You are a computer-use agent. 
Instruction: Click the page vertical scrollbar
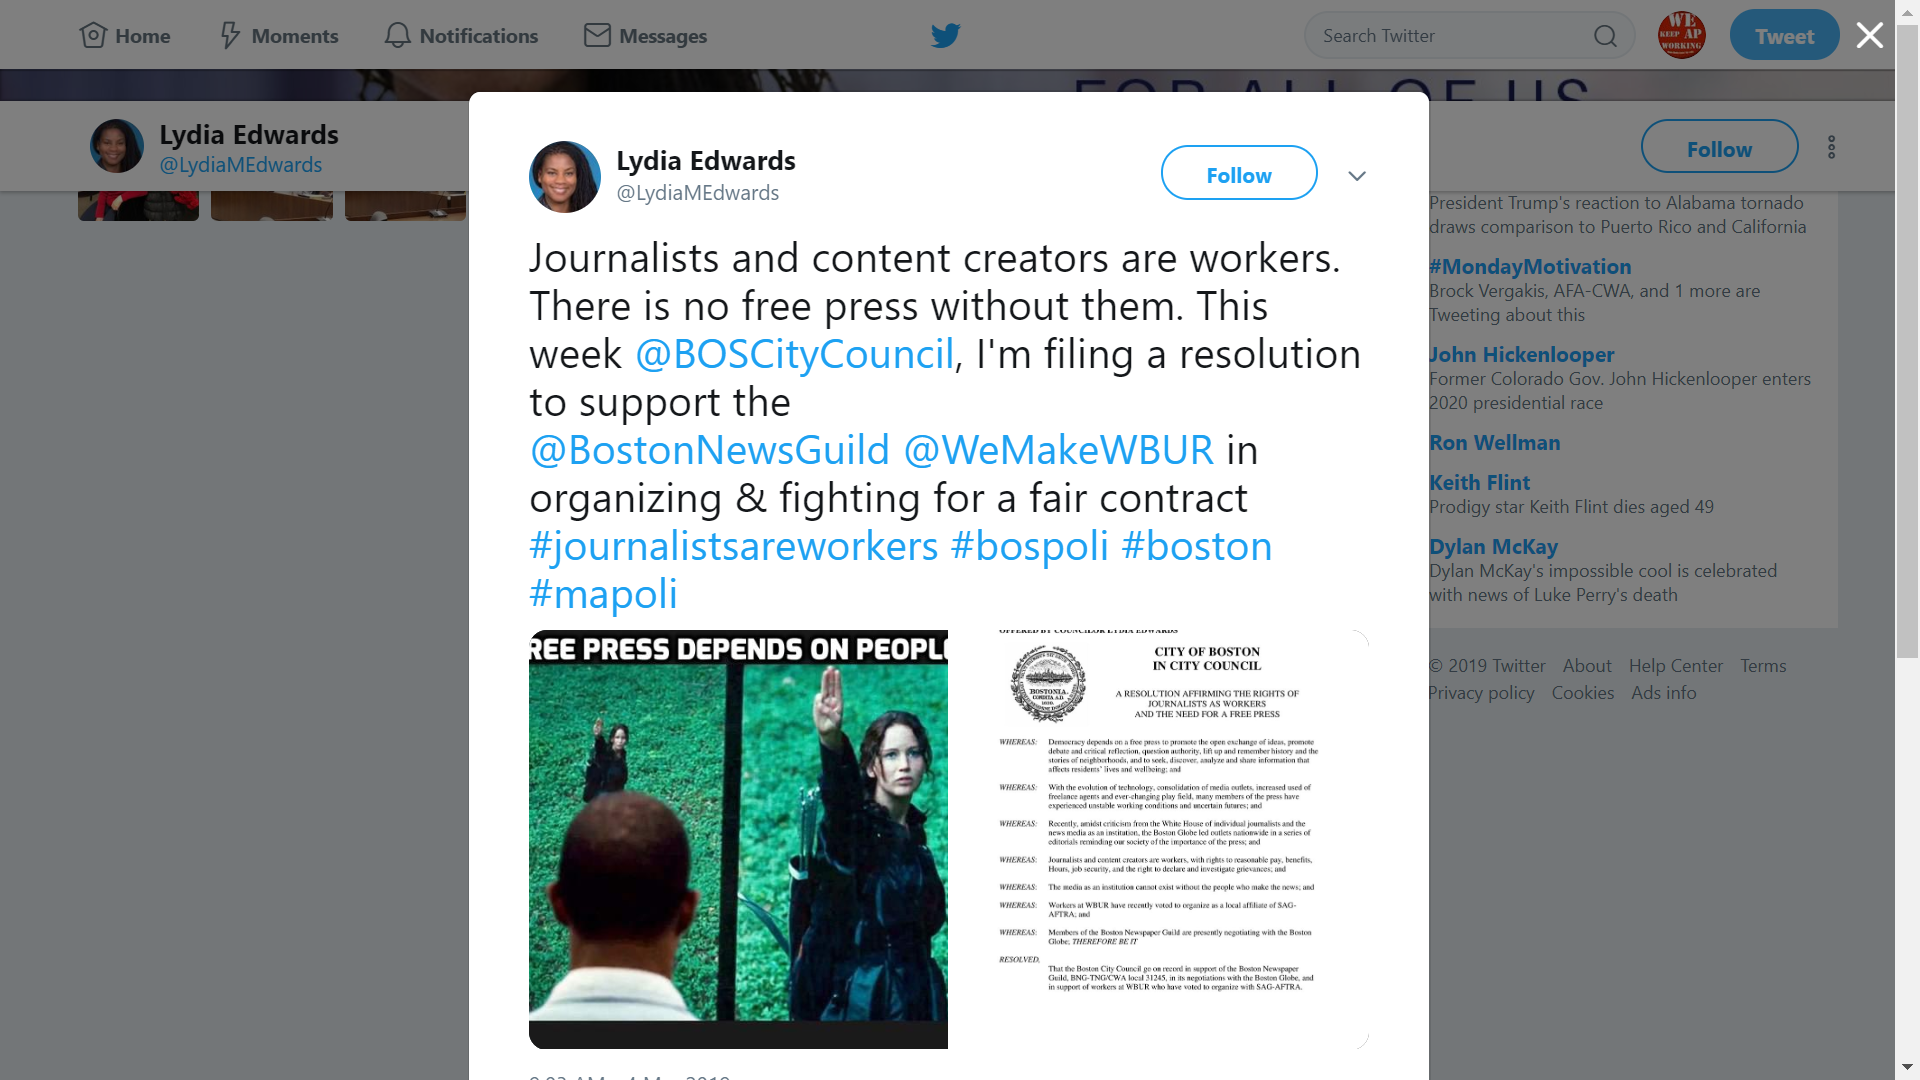[1907, 540]
